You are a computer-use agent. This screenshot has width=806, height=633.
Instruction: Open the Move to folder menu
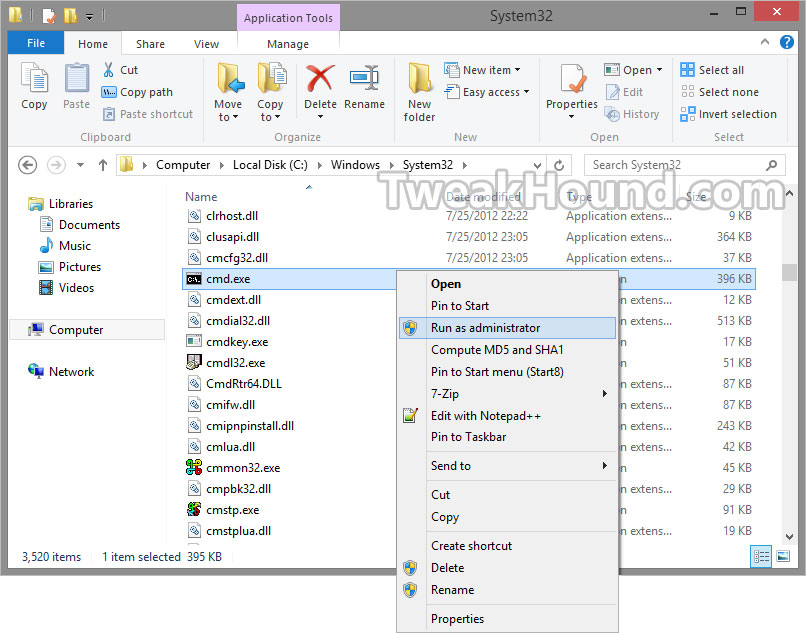pos(228,92)
